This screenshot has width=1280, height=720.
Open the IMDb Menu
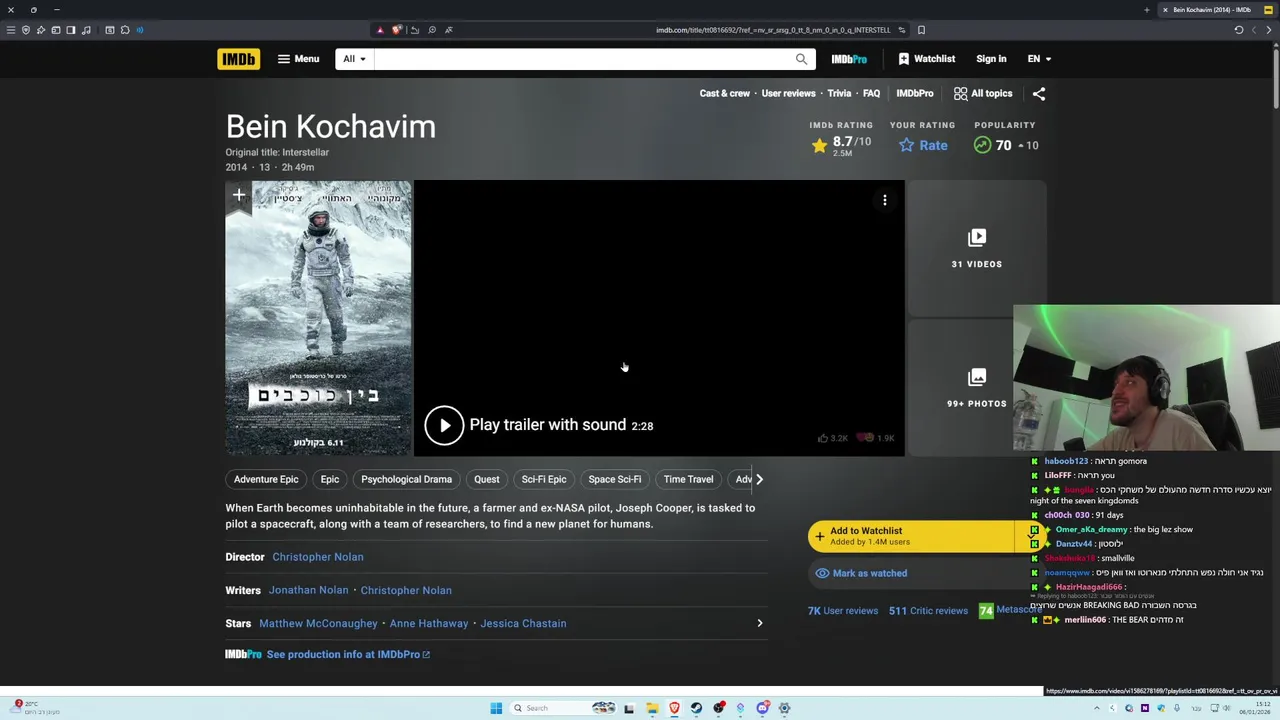click(298, 59)
